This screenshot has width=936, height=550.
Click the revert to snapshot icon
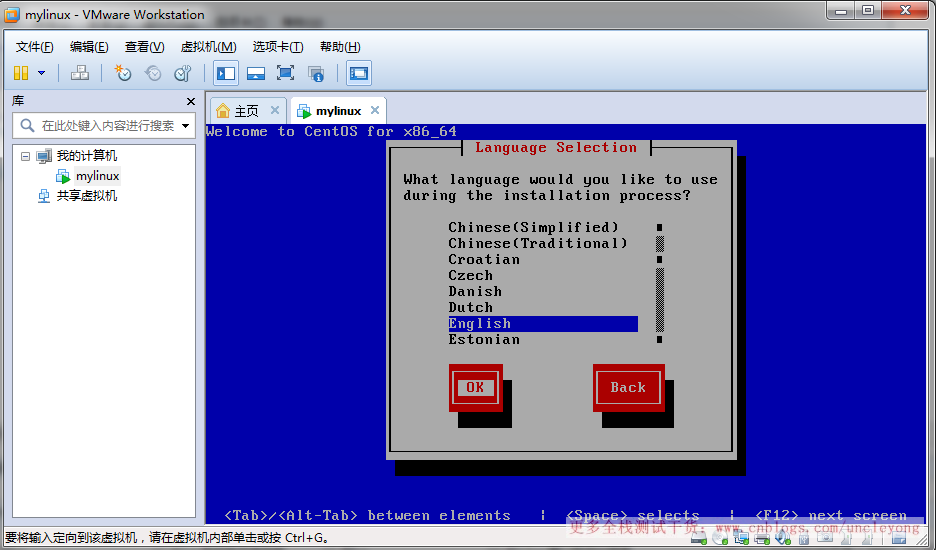153,73
